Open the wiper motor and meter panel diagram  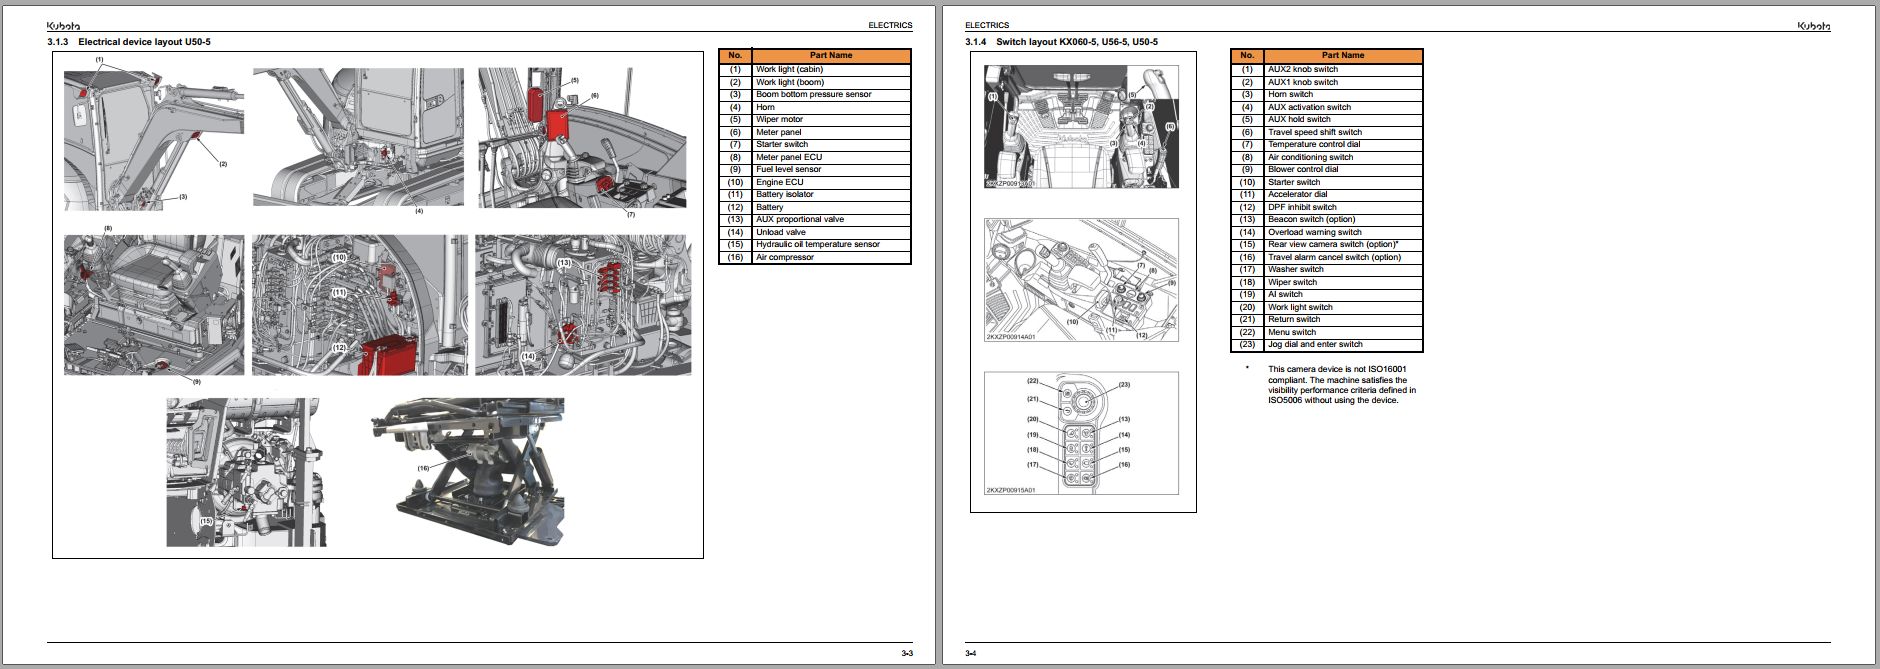coord(582,138)
